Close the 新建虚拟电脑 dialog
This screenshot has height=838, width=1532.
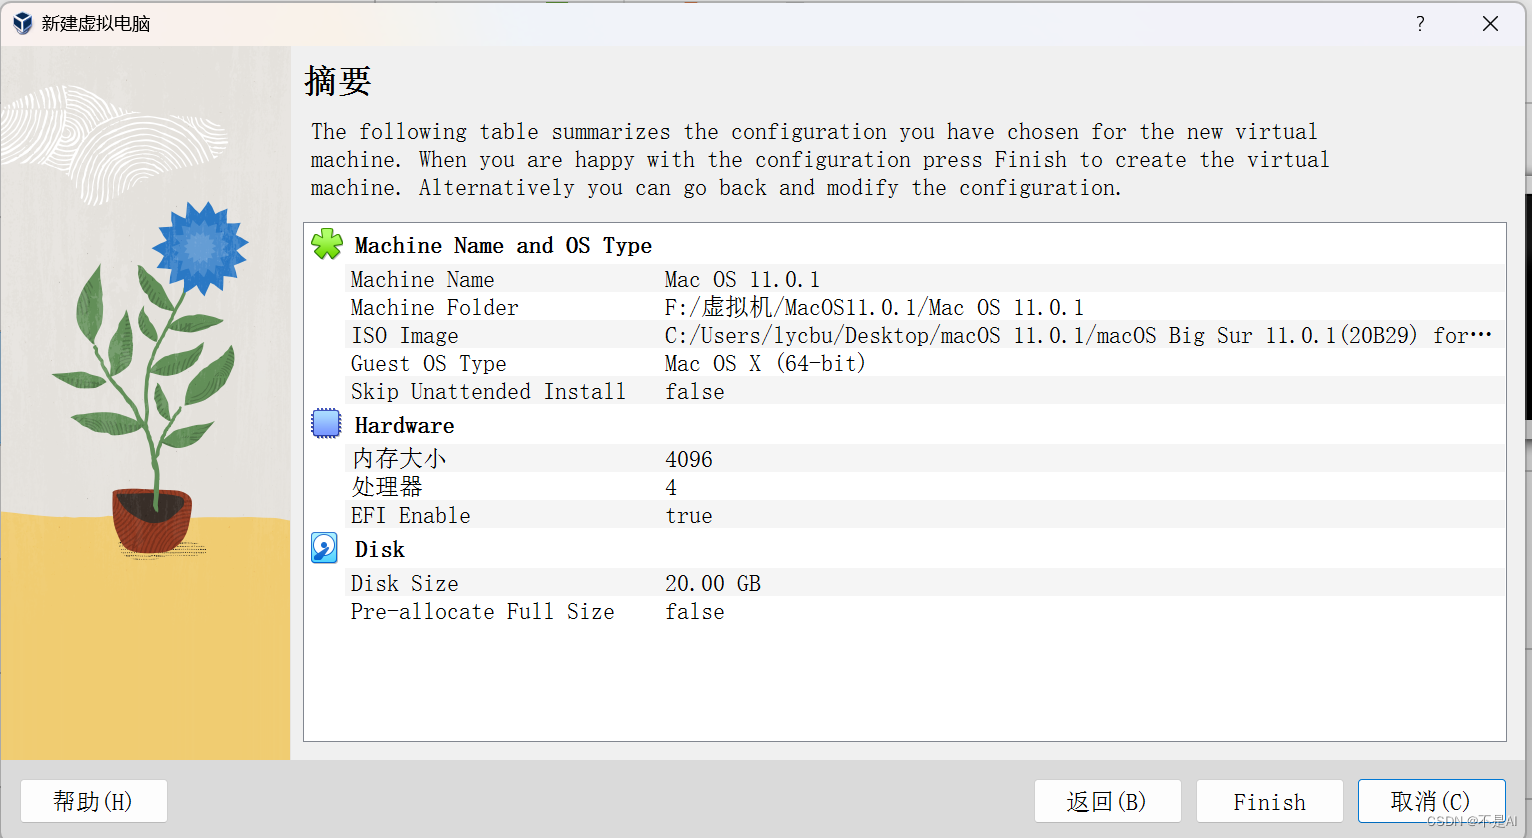tap(1490, 23)
